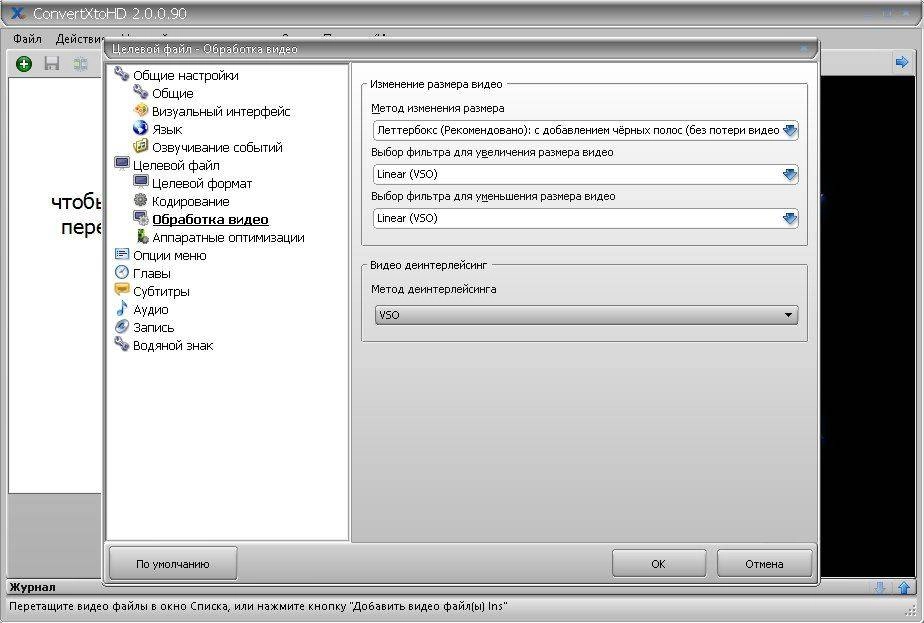Click the По умолчанию button

tap(173, 564)
